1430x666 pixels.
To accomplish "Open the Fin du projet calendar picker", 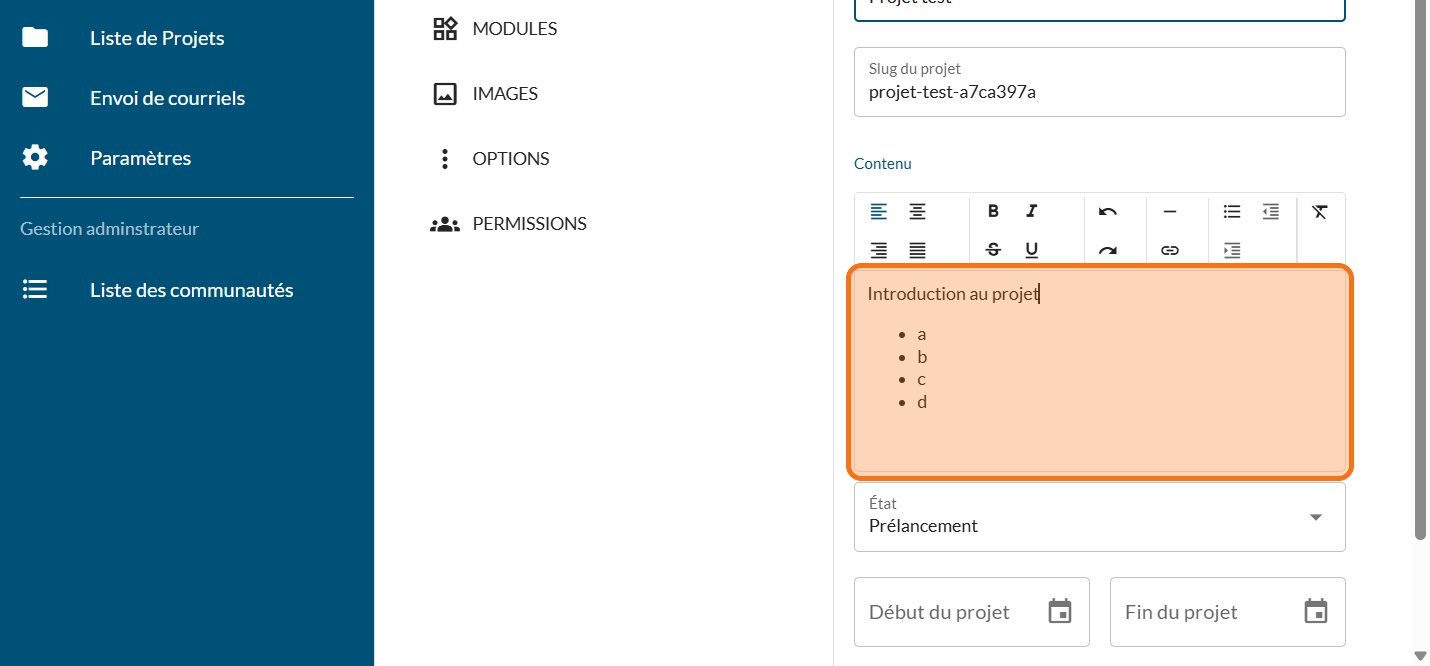I will pos(1316,611).
